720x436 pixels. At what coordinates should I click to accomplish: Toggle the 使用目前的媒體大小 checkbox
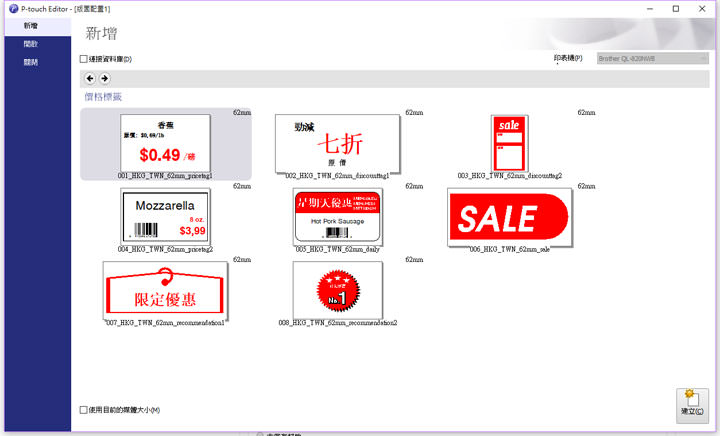click(84, 410)
